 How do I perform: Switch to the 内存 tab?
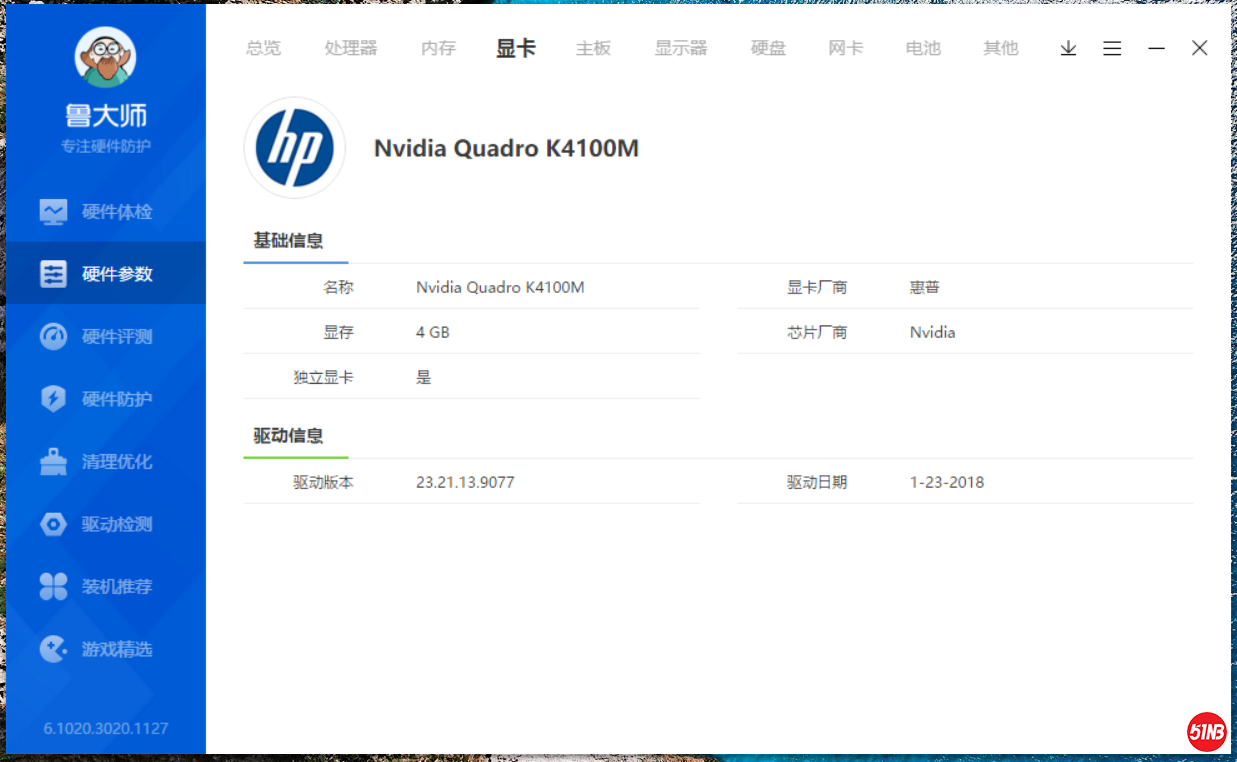click(x=438, y=48)
